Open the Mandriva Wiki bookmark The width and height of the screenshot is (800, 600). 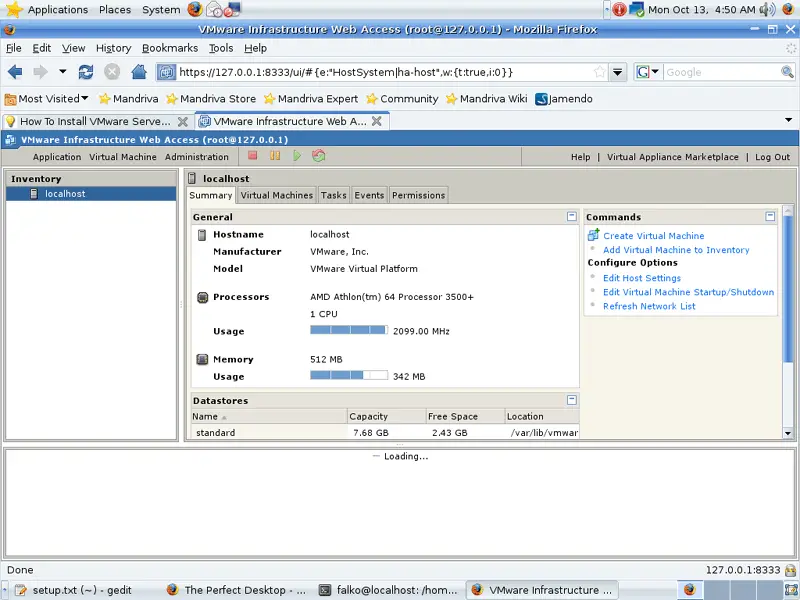tap(487, 98)
